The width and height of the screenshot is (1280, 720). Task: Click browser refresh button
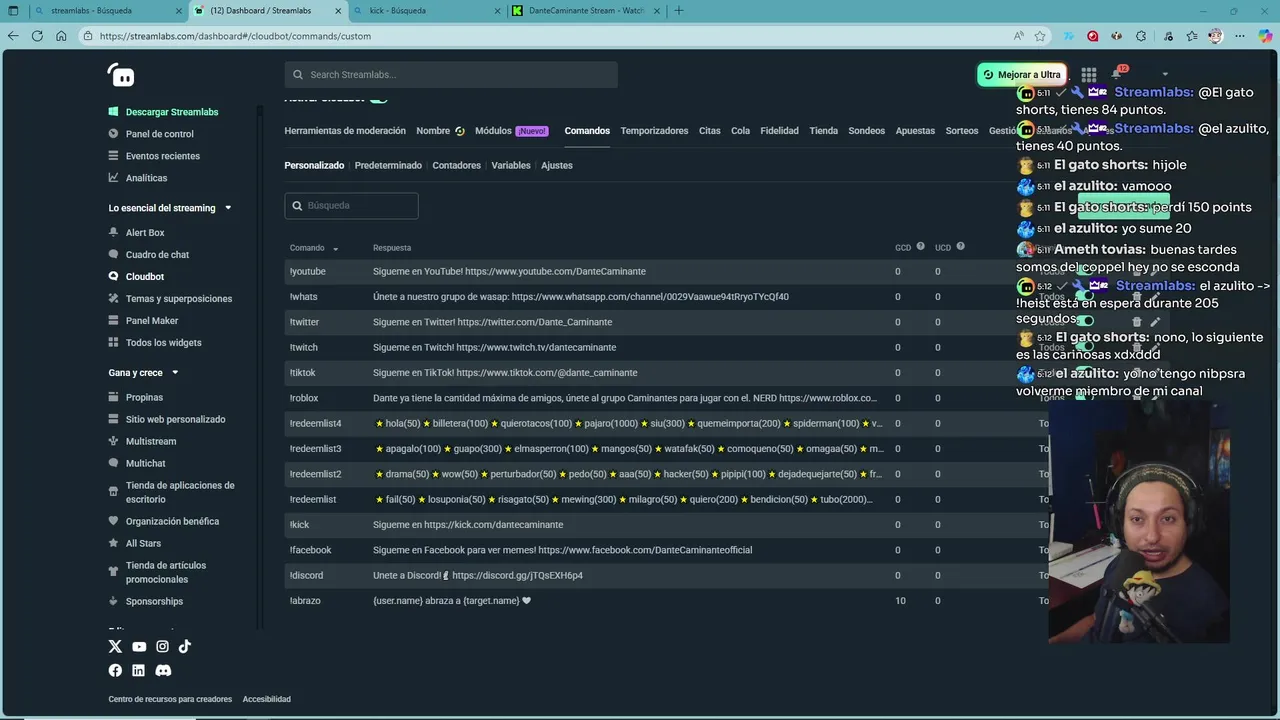[37, 36]
